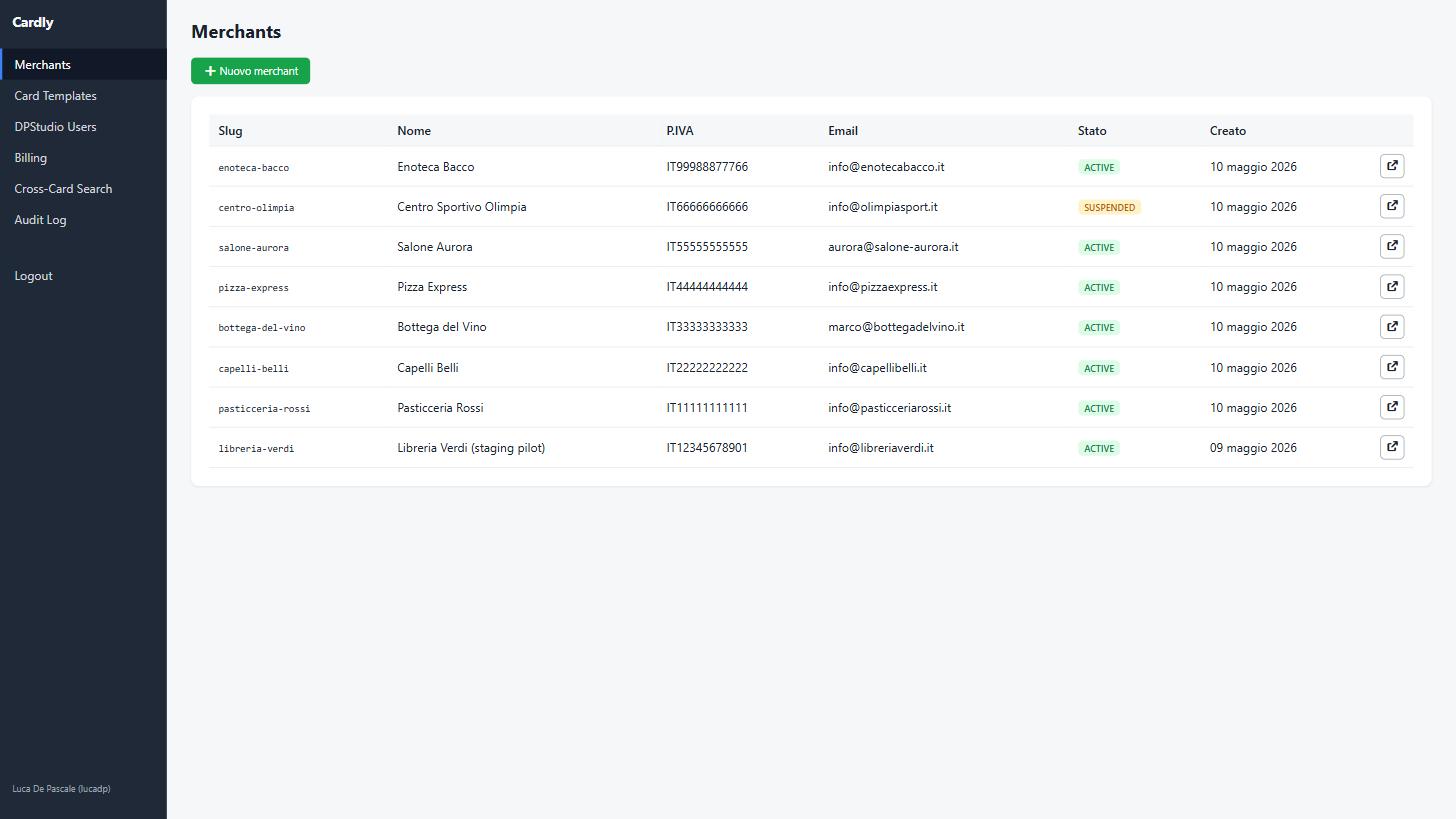1456x819 pixels.
Task: Click the Bottega del Vino name
Action: pyautogui.click(x=442, y=327)
